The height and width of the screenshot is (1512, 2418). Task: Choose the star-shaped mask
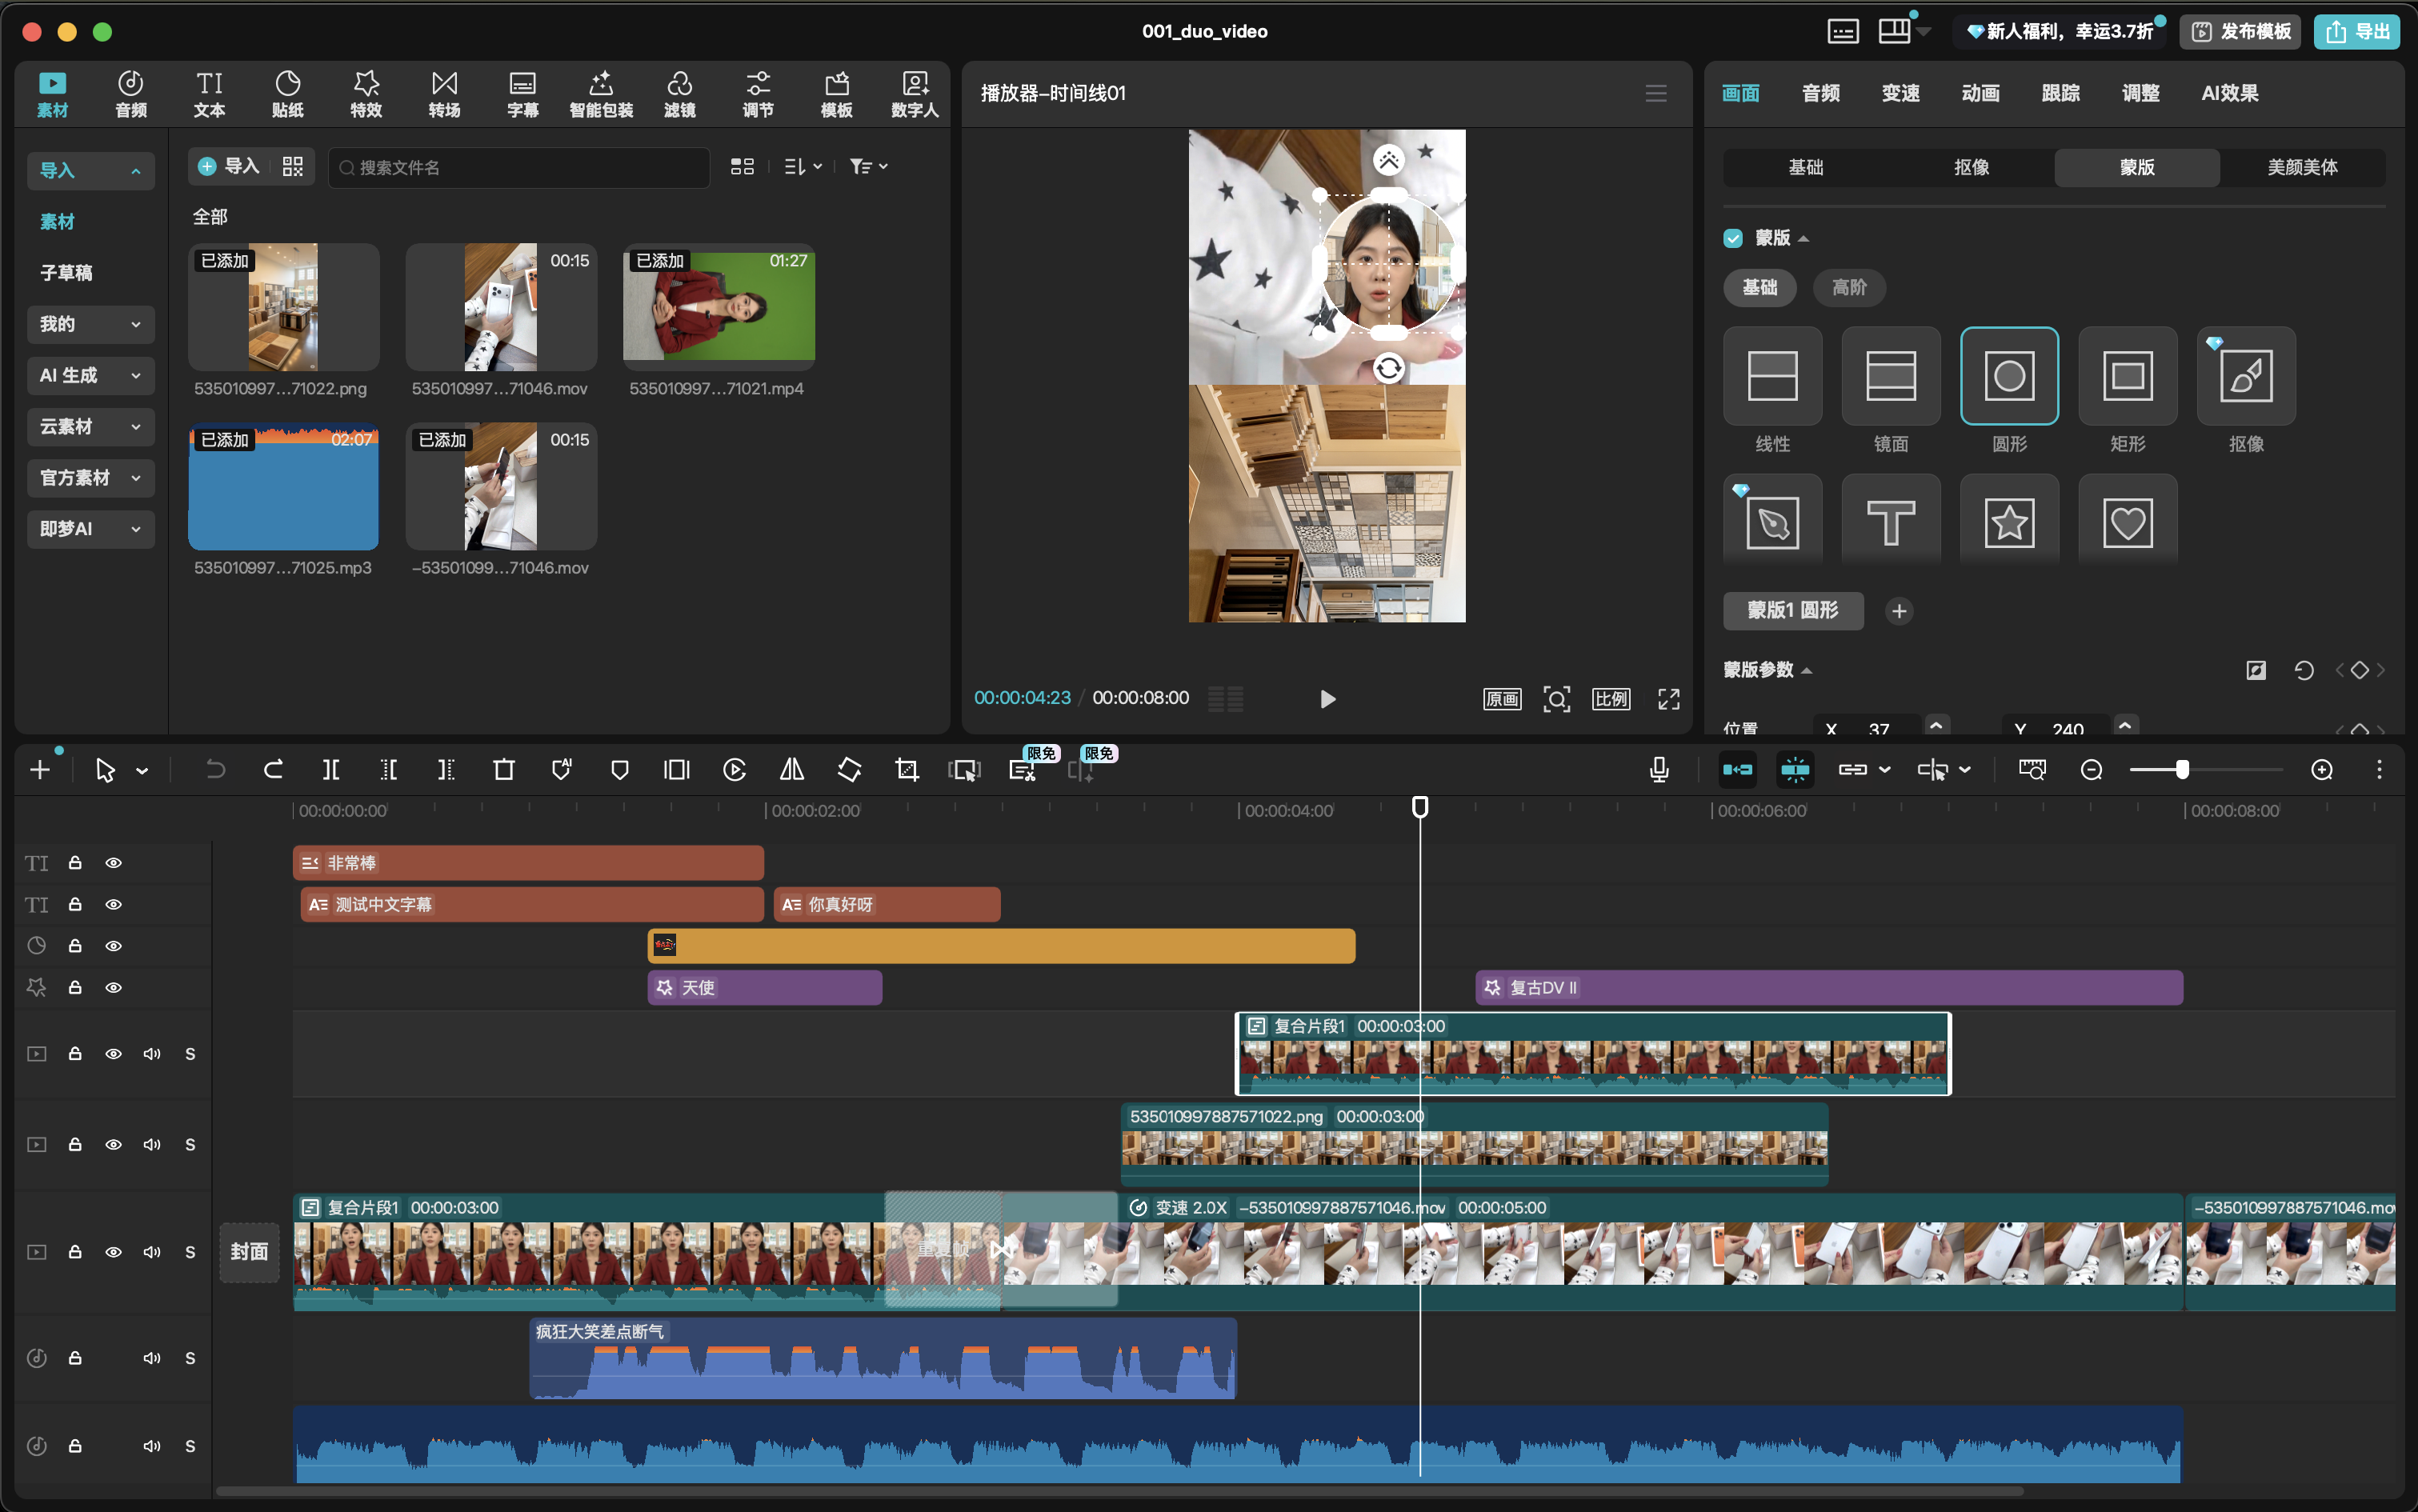pyautogui.click(x=2009, y=522)
